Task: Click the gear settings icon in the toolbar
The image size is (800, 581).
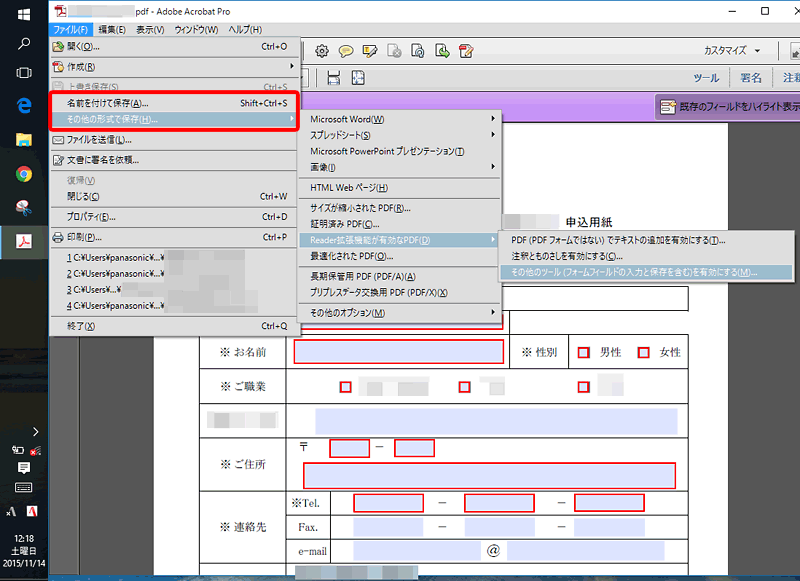Action: point(321,50)
